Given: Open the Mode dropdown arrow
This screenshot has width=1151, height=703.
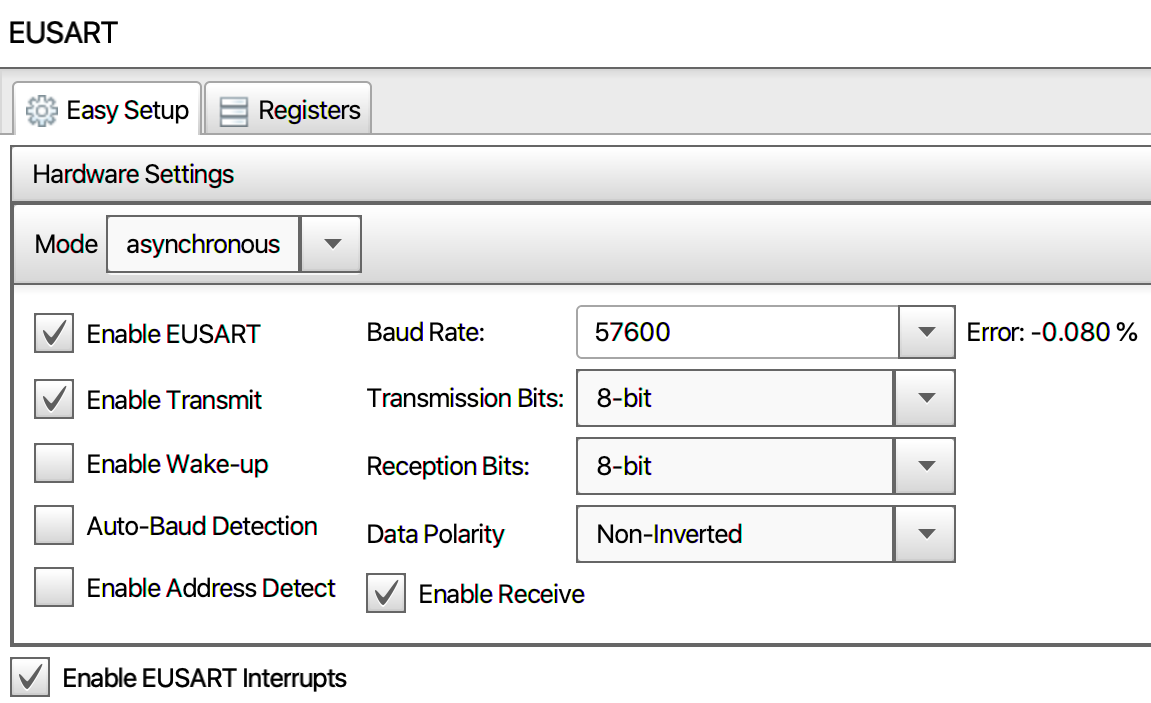Looking at the screenshot, I should (x=330, y=244).
